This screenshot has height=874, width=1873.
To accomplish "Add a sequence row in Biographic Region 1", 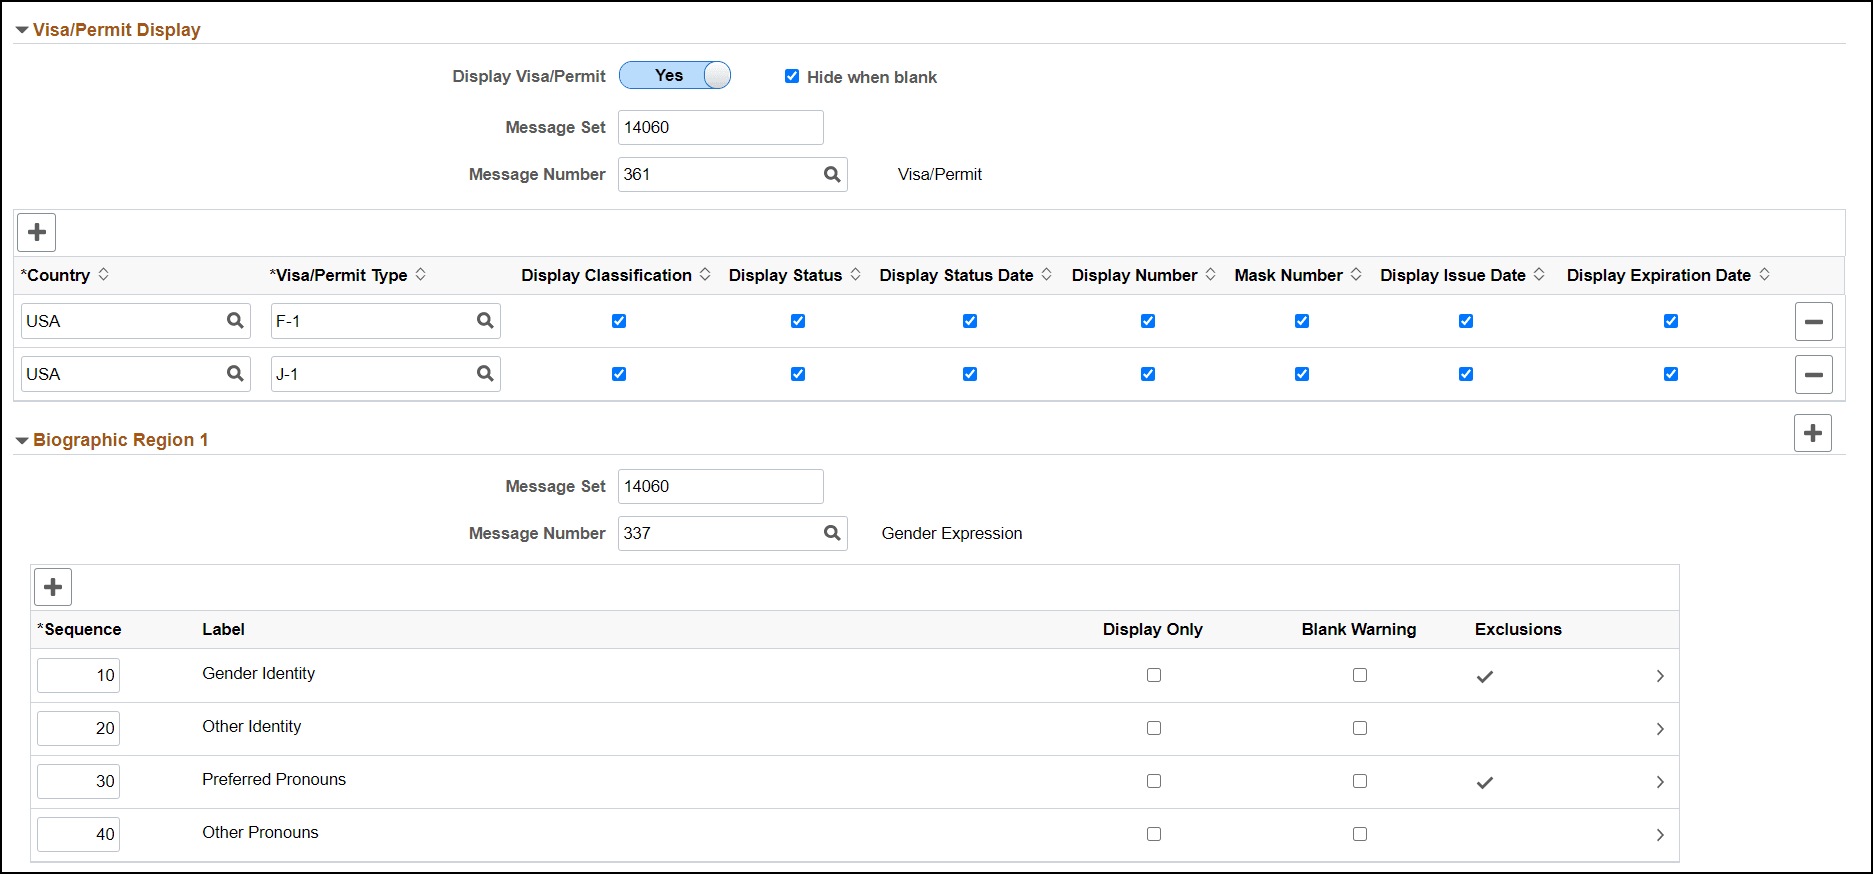I will (x=53, y=586).
